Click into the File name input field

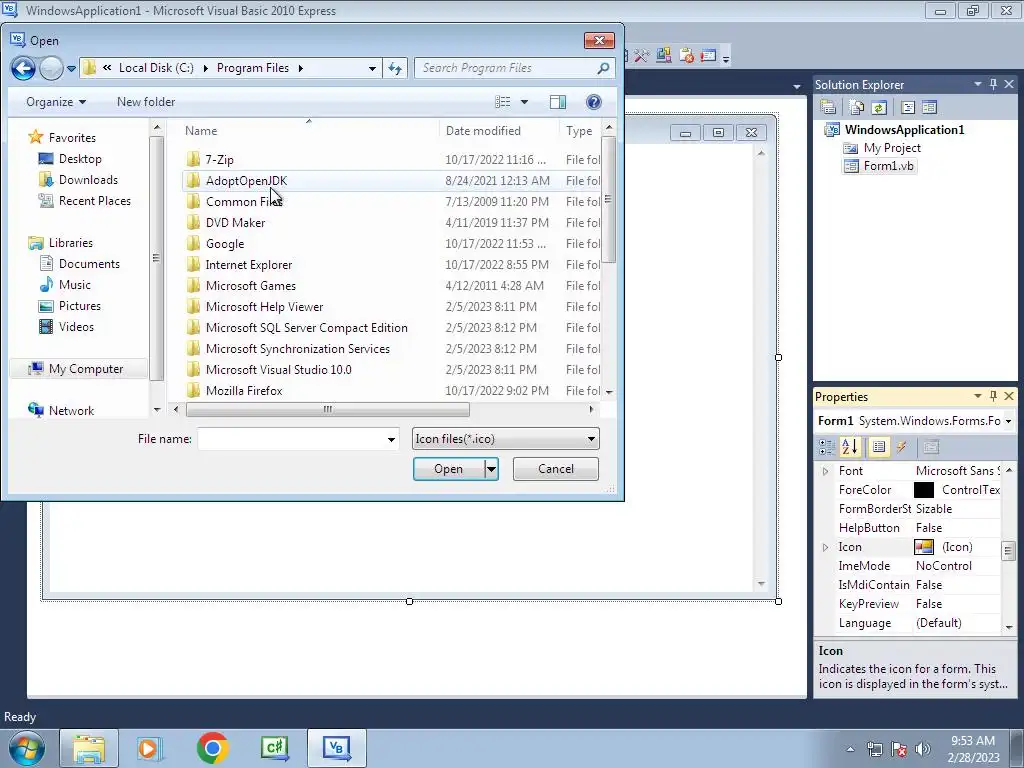[291, 440]
